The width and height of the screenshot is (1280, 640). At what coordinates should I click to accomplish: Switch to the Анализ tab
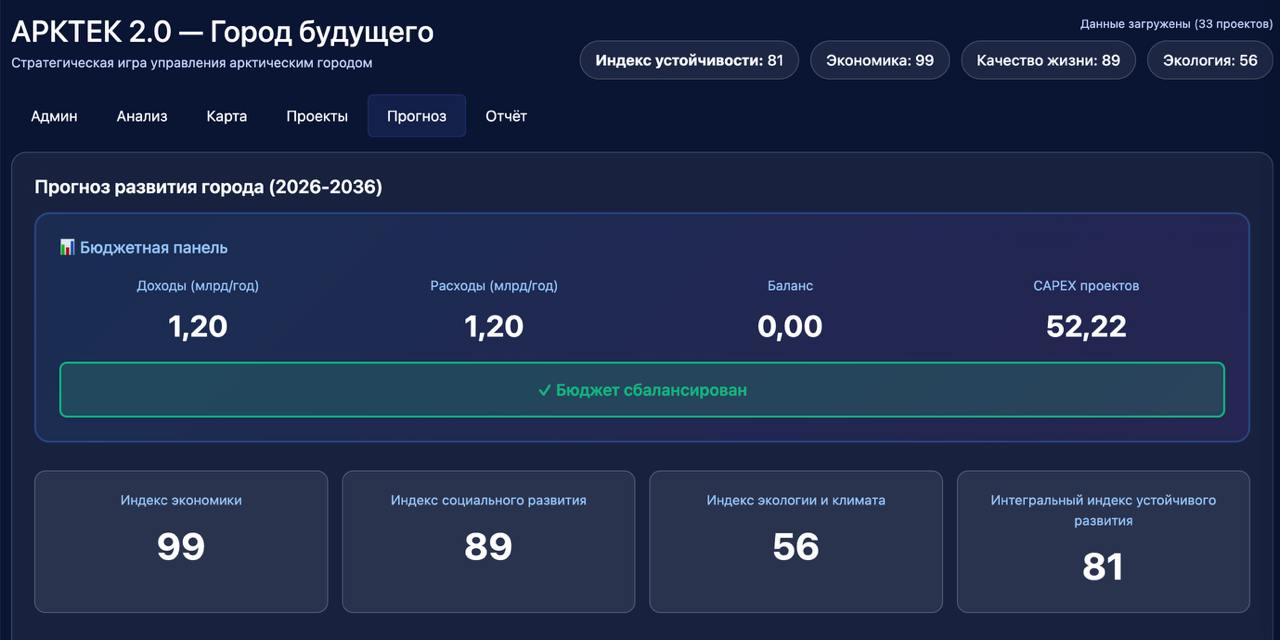pos(142,116)
